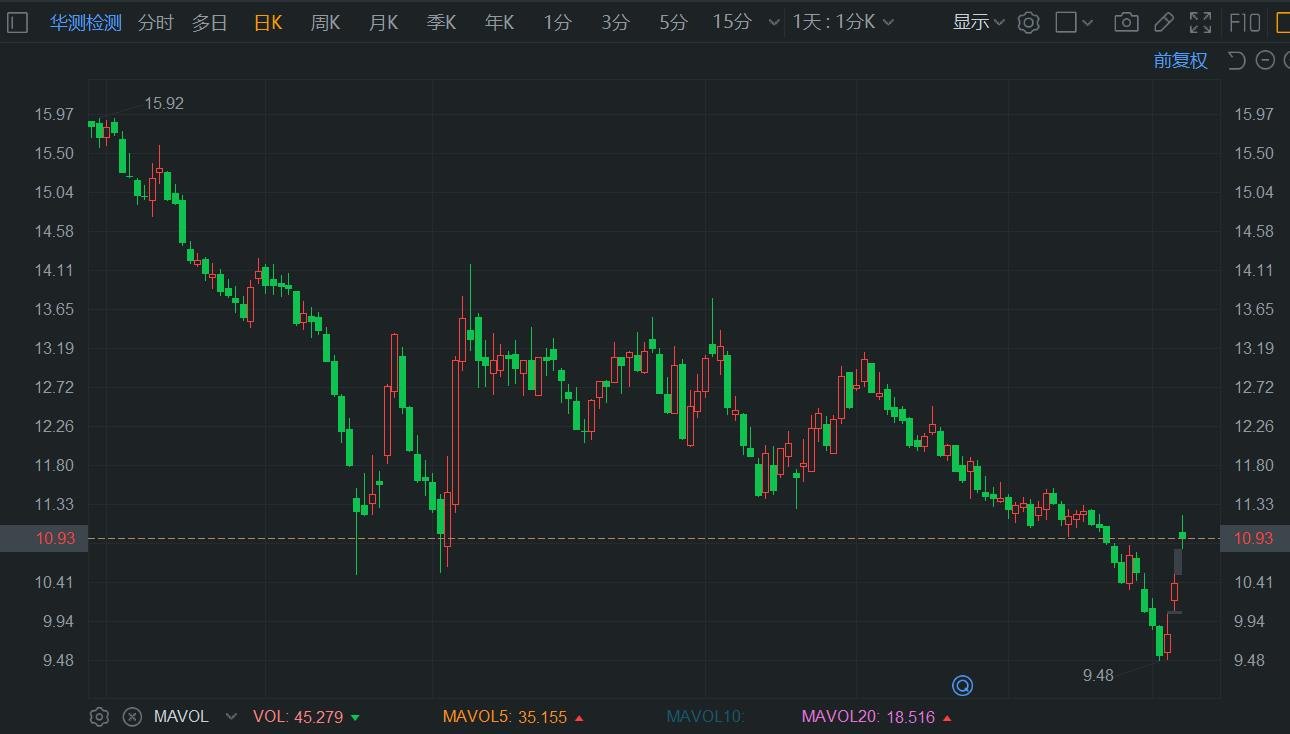The height and width of the screenshot is (734, 1290).
Task: Open the layout square dropdown arrow
Action: (x=1088, y=22)
